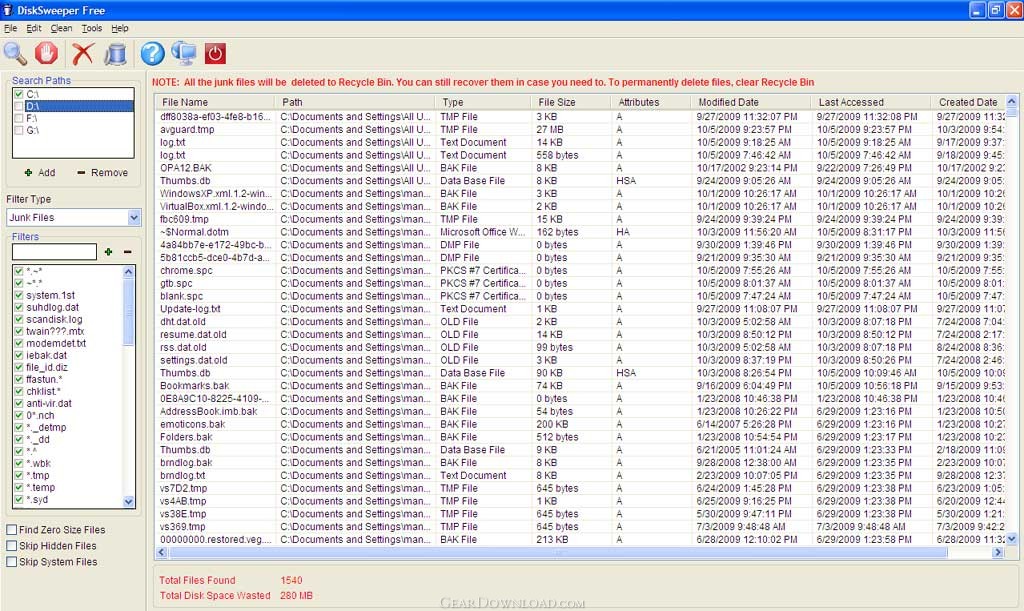Sort by the Last Accessed column header
1024x611 pixels.
coord(871,102)
